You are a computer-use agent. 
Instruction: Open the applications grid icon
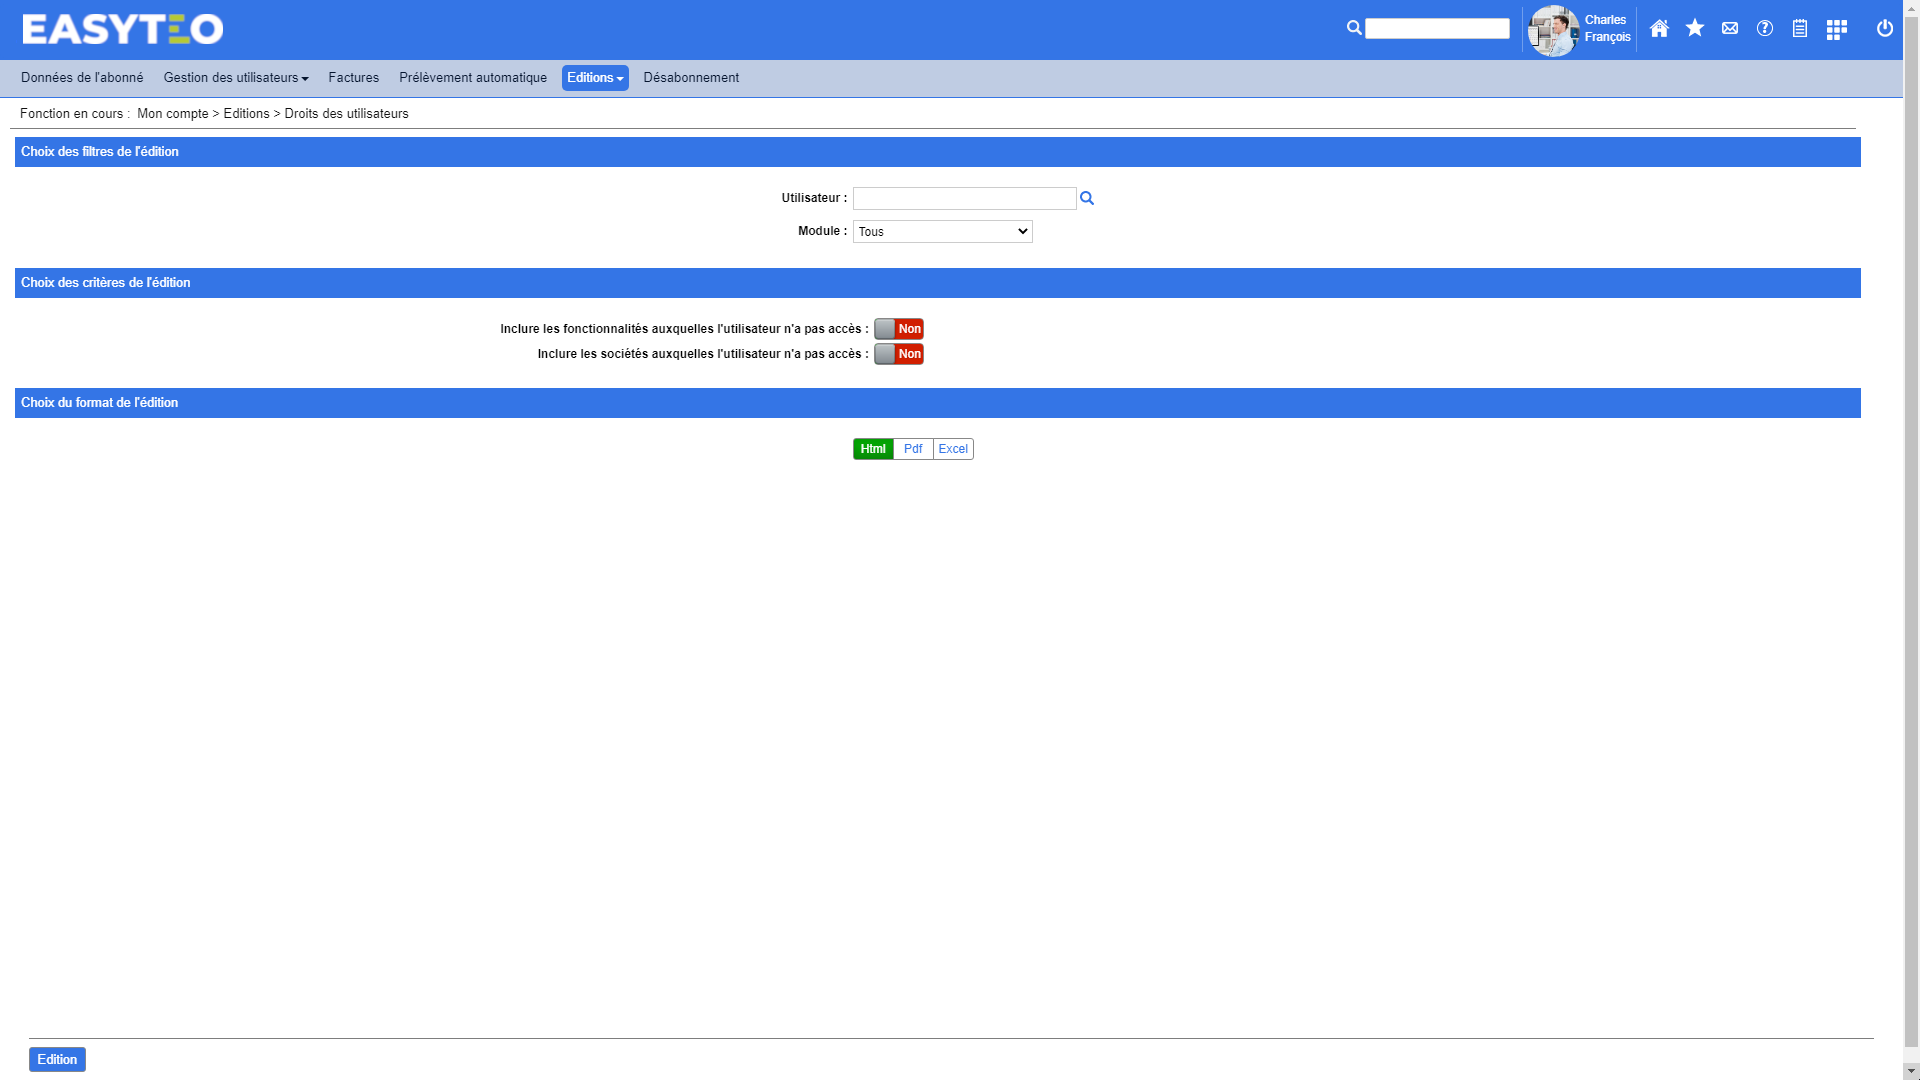click(1836, 30)
